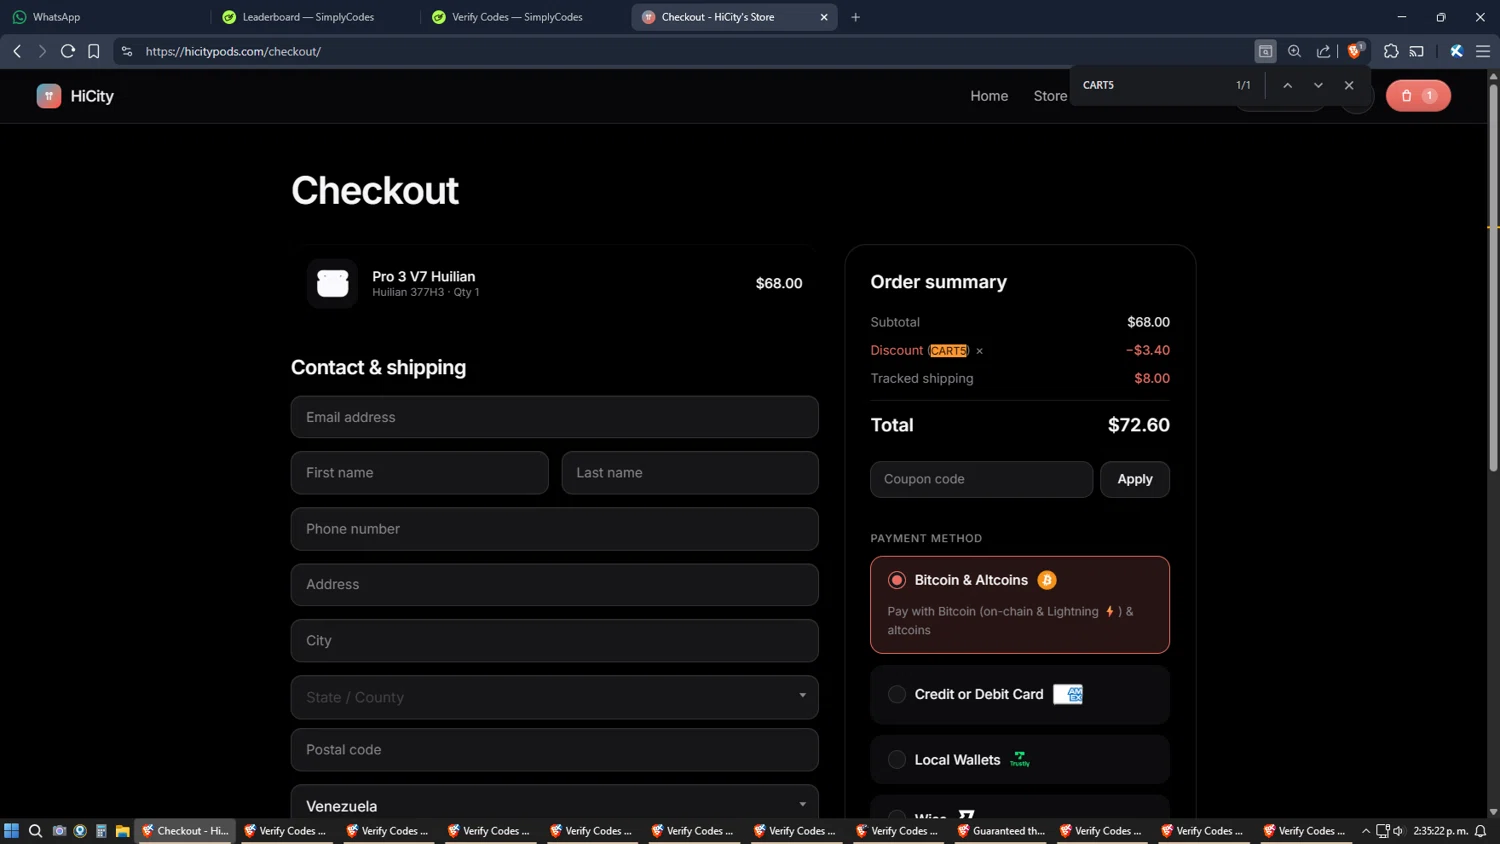1500x844 pixels.
Task: Click the HiCity logo icon
Action: point(49,96)
